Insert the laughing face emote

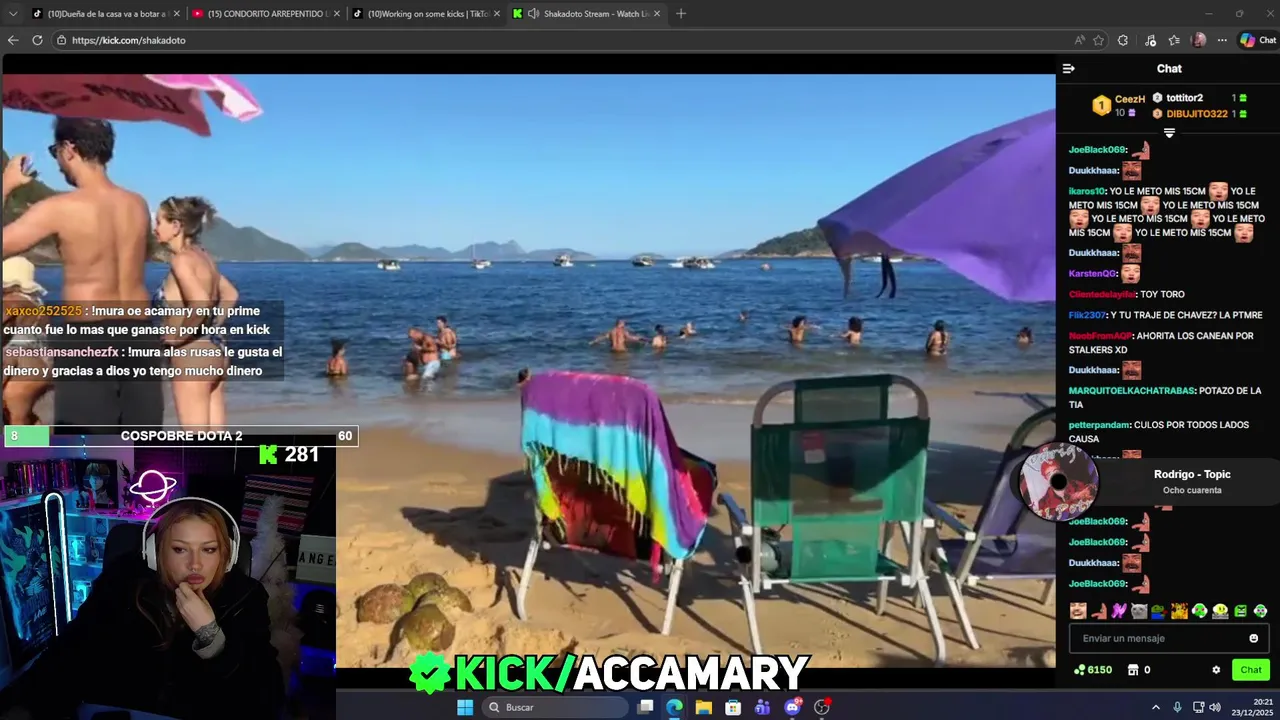point(1077,611)
